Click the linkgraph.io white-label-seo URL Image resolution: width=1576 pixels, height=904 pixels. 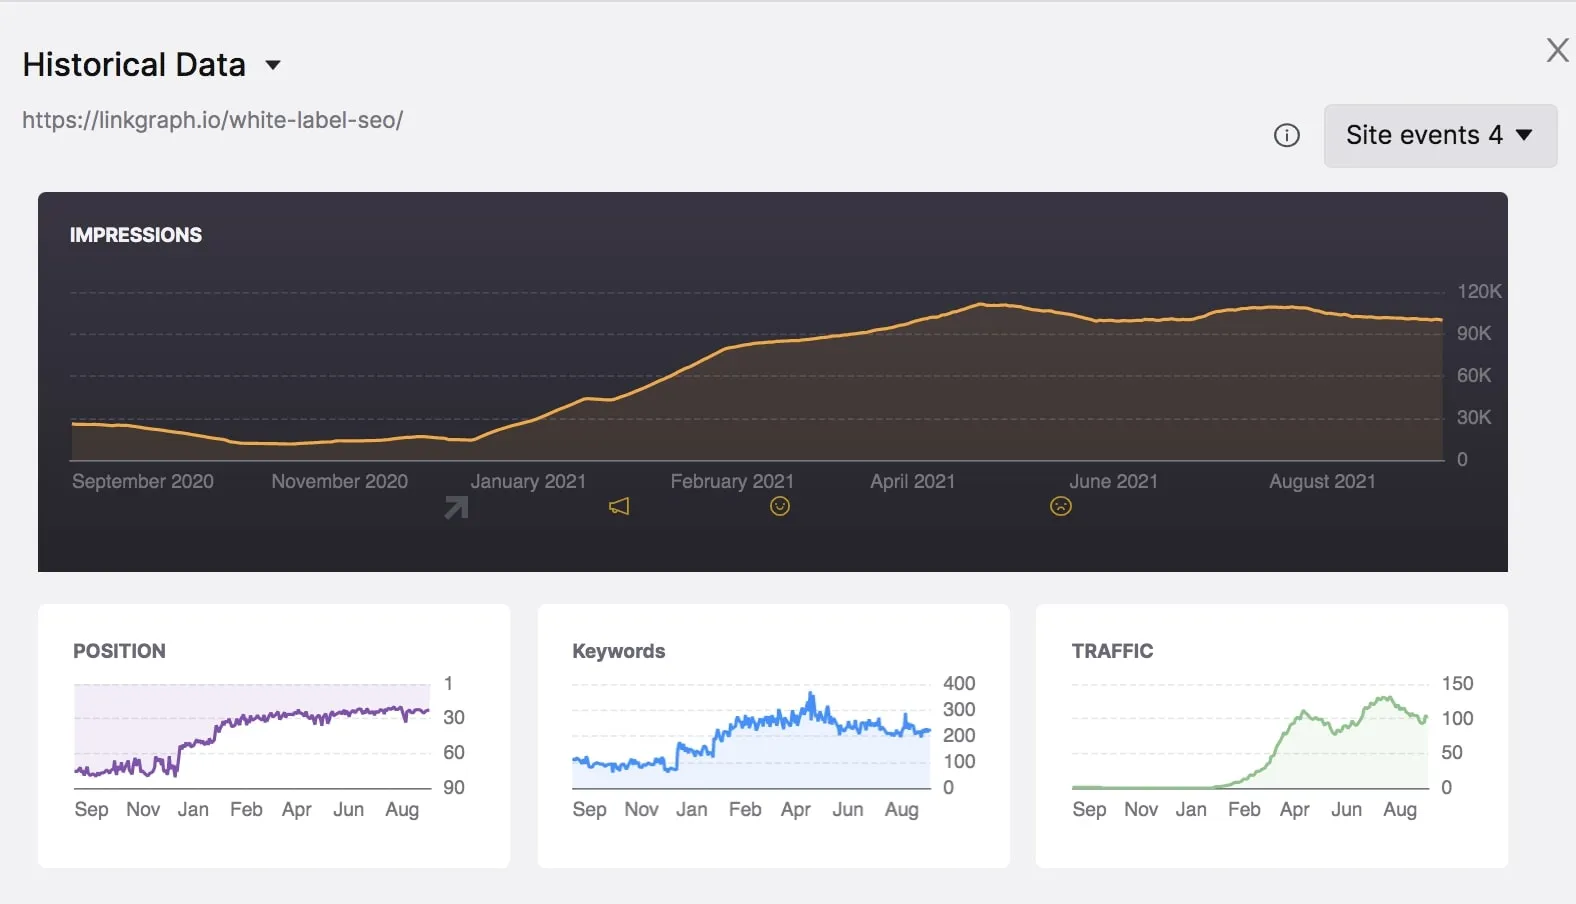[x=212, y=120]
